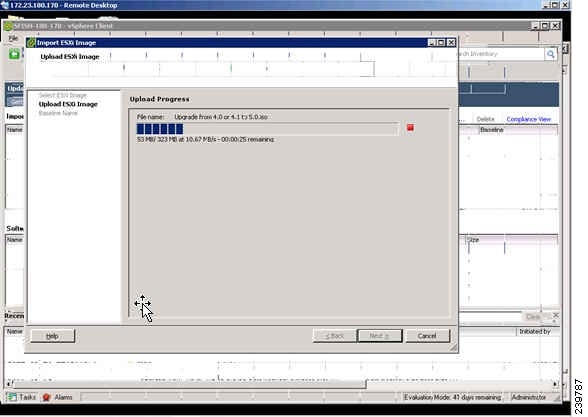Select the 'Select ESXi Image' wizard step
The height and width of the screenshot is (417, 588).
pos(63,95)
